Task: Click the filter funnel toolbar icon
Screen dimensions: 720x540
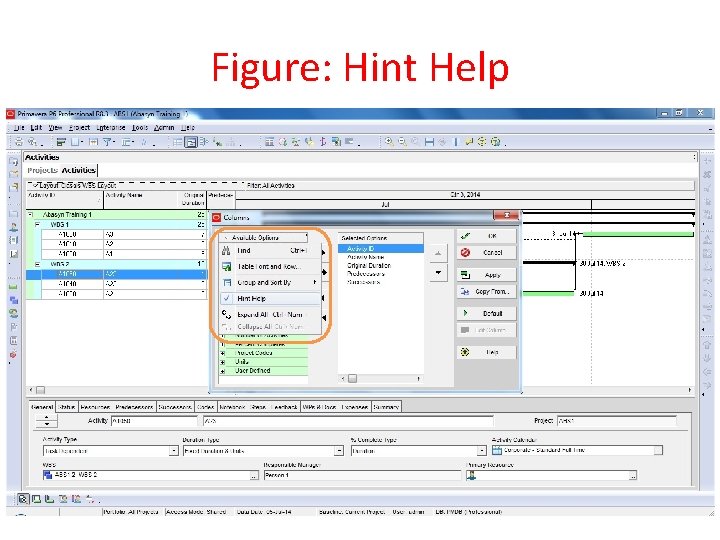Action: (x=107, y=142)
